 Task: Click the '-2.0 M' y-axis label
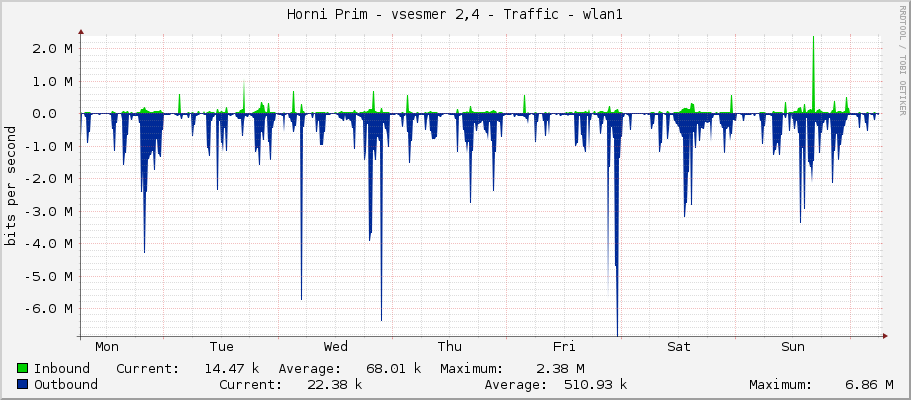49,178
